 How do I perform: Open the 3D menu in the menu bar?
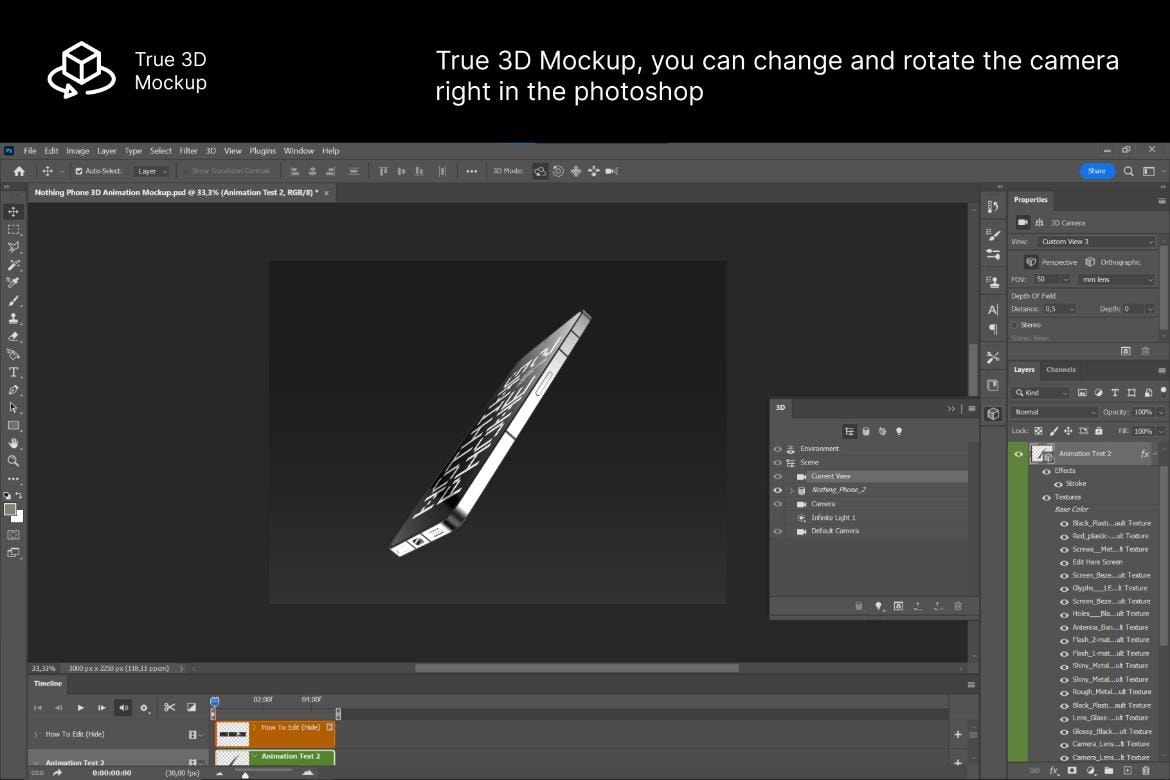(x=210, y=150)
